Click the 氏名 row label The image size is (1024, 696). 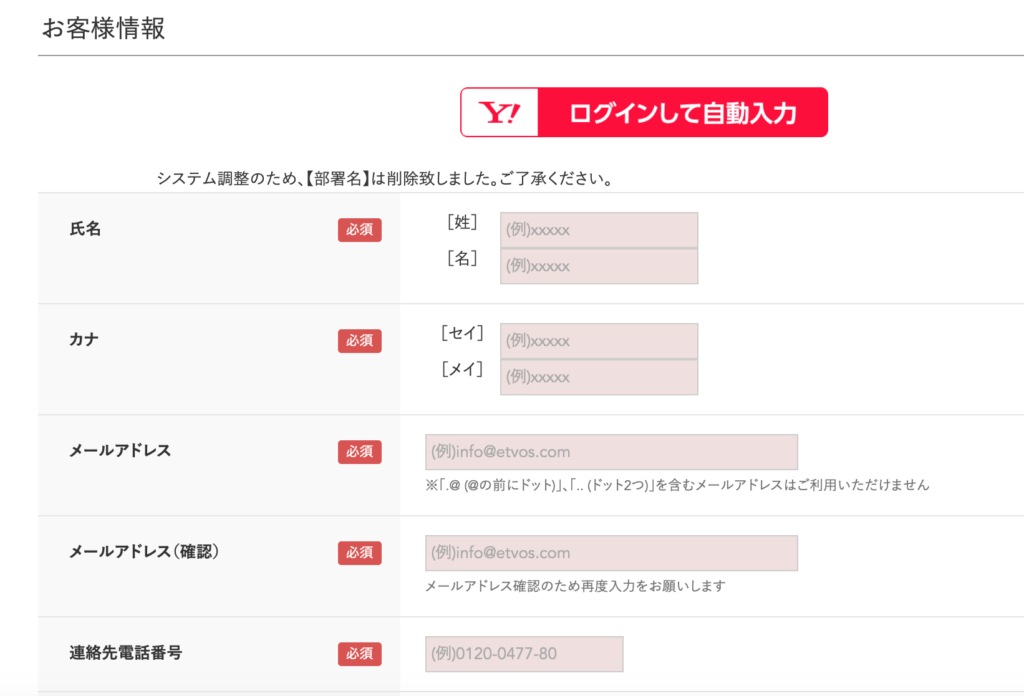pyautogui.click(x=85, y=229)
